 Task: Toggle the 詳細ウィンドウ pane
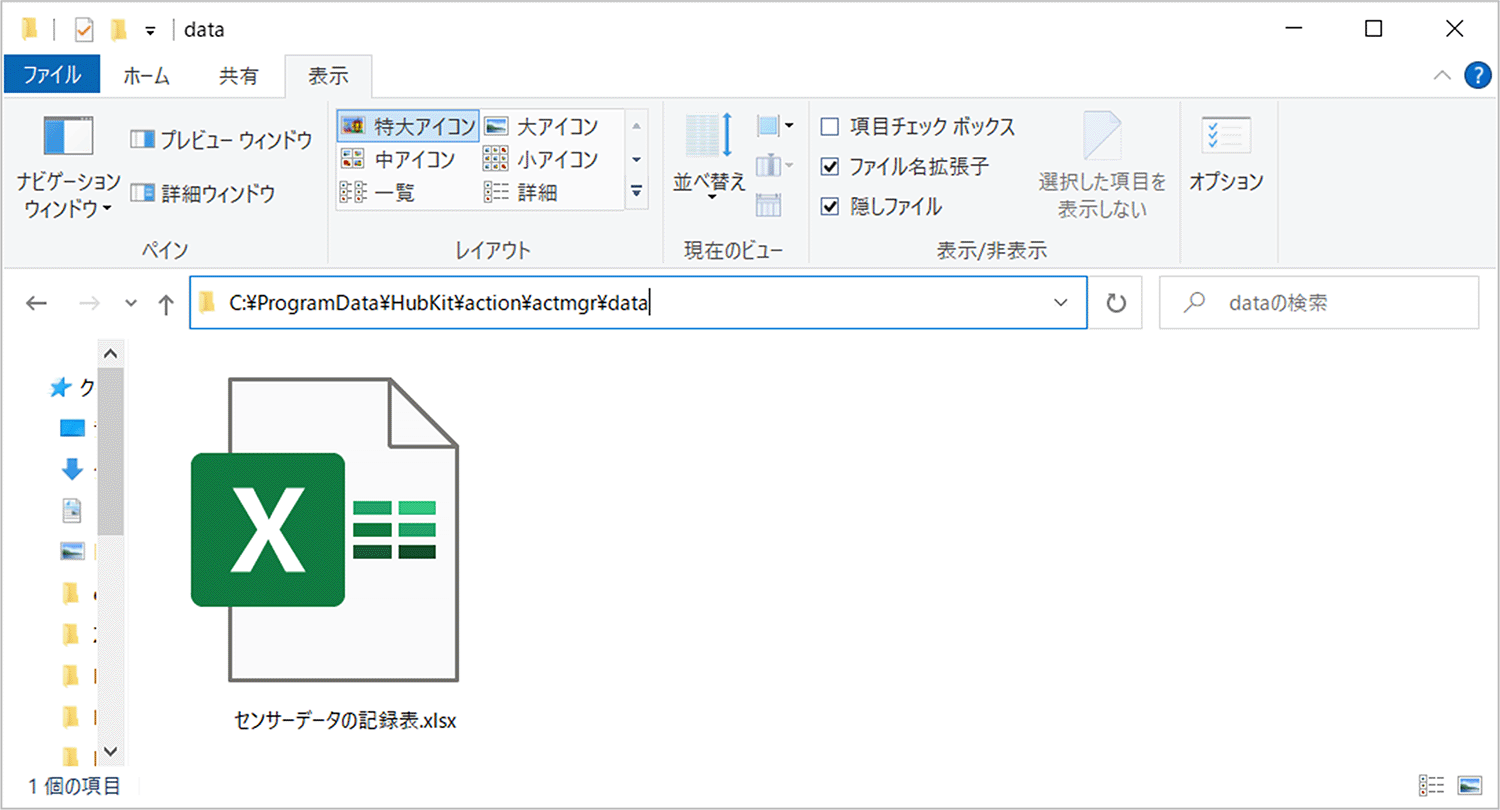coord(203,193)
